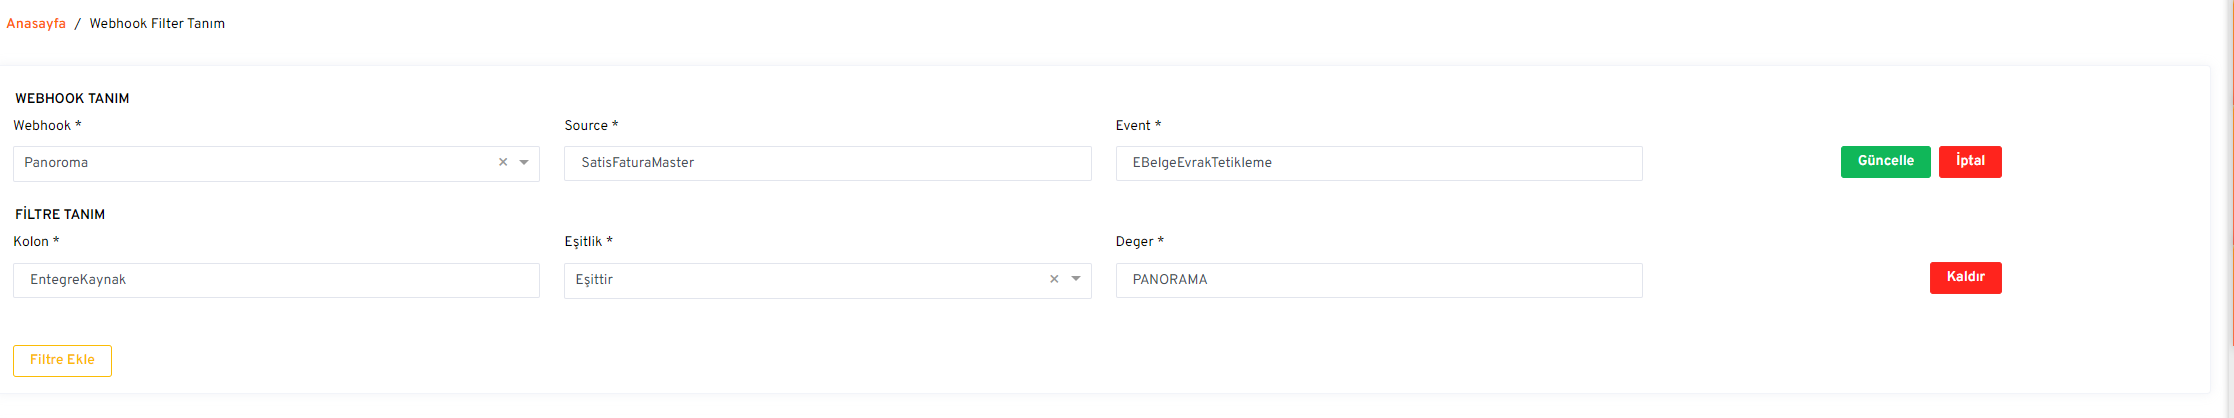This screenshot has height=418, width=2234.
Task: Cancel with the red İptal button
Action: click(1969, 161)
